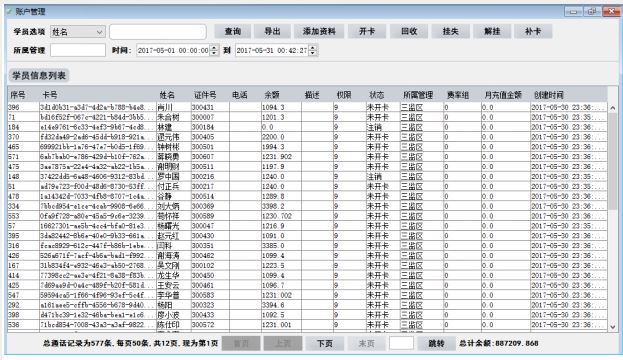Screen dimensions: 623x360
Task: Focus the 所属管理 input field
Action: pyautogui.click(x=78, y=50)
